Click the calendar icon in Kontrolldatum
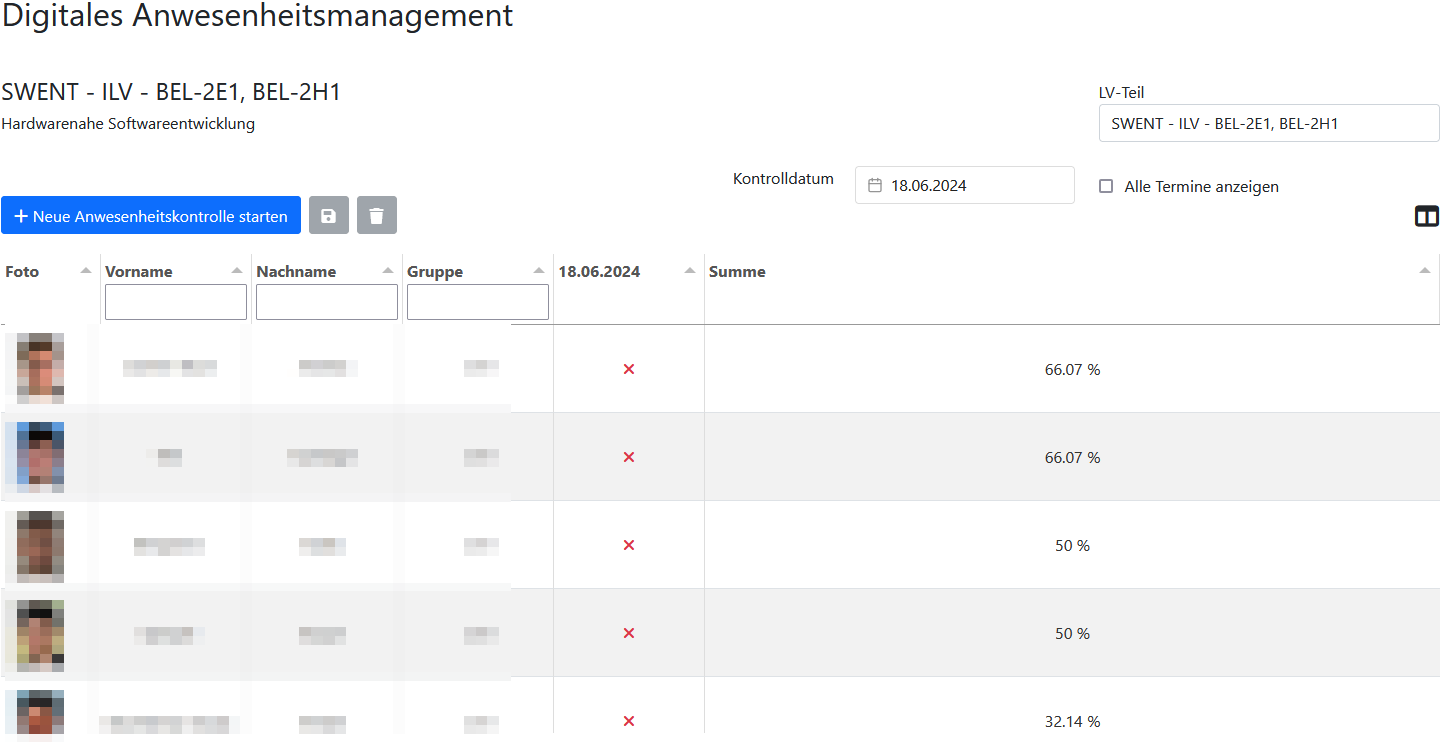The image size is (1451, 742). [x=875, y=185]
